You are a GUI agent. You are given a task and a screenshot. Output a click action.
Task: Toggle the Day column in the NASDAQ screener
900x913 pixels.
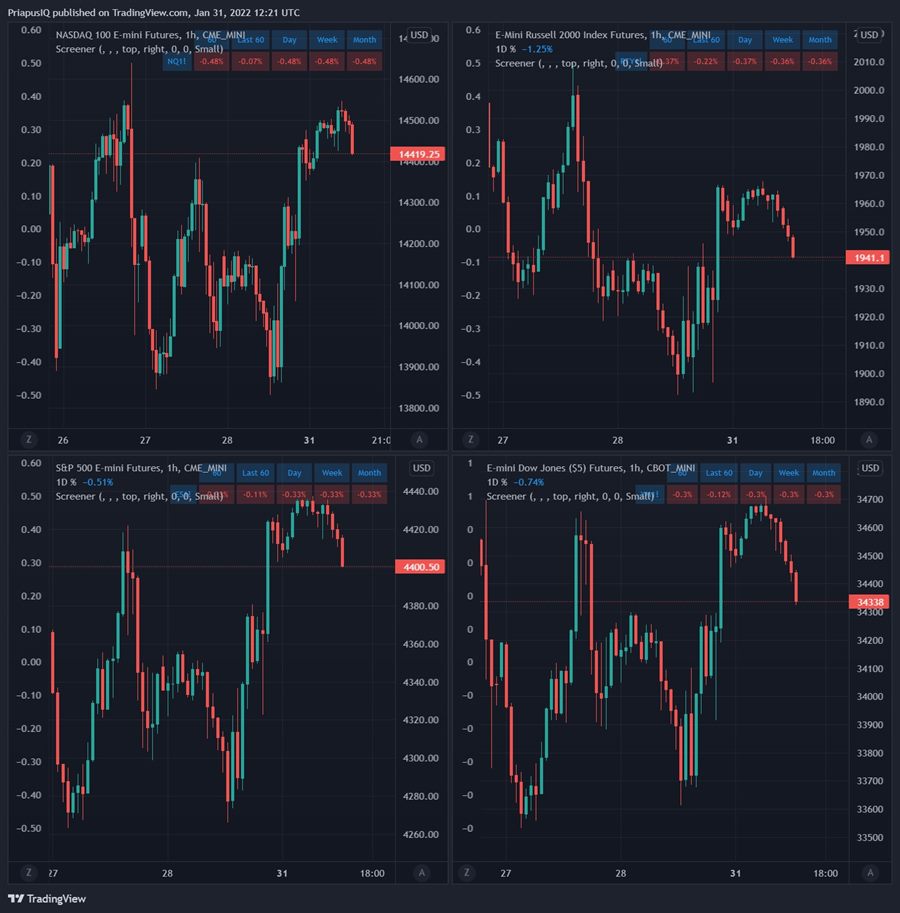pyautogui.click(x=290, y=39)
